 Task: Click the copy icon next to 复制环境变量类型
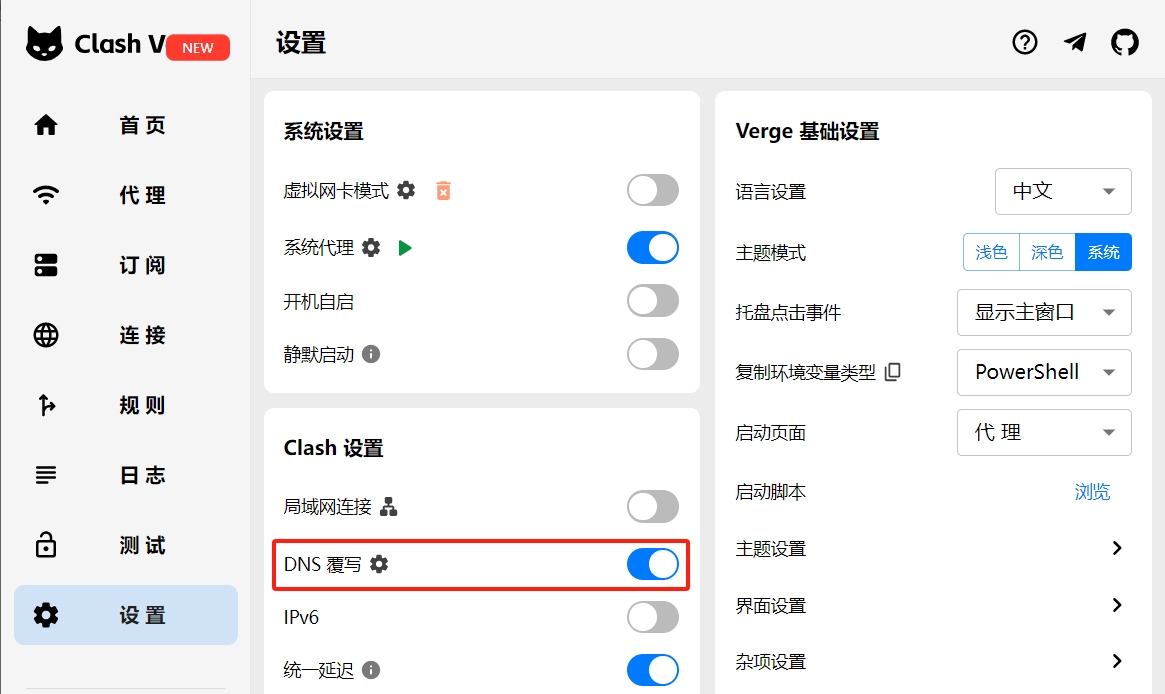(891, 371)
